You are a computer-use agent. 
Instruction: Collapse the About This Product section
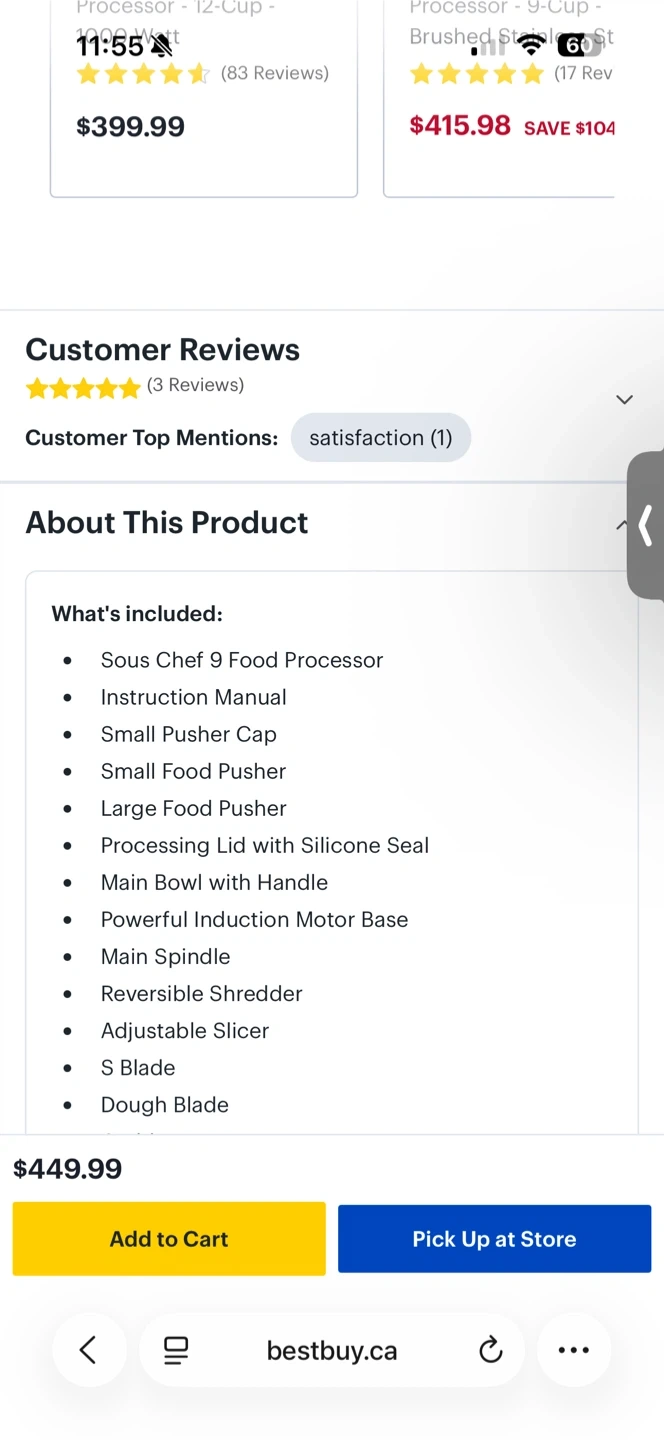click(622, 523)
